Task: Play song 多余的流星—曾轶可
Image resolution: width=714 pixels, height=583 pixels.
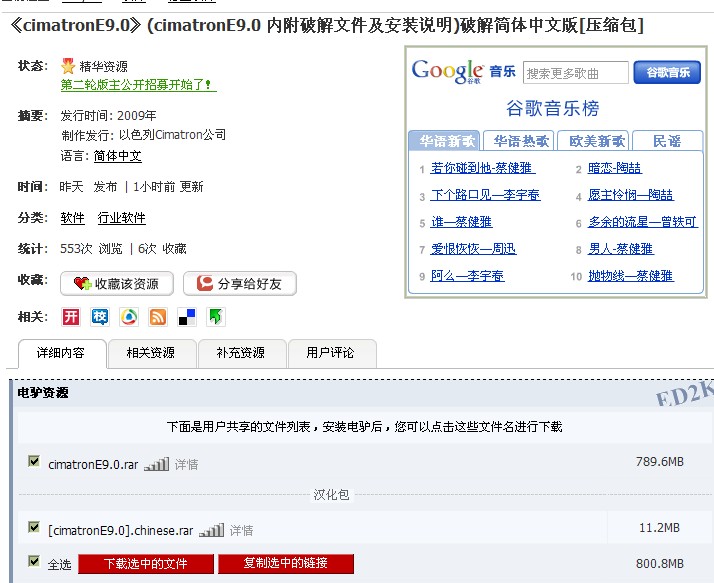Action: pyautogui.click(x=643, y=222)
